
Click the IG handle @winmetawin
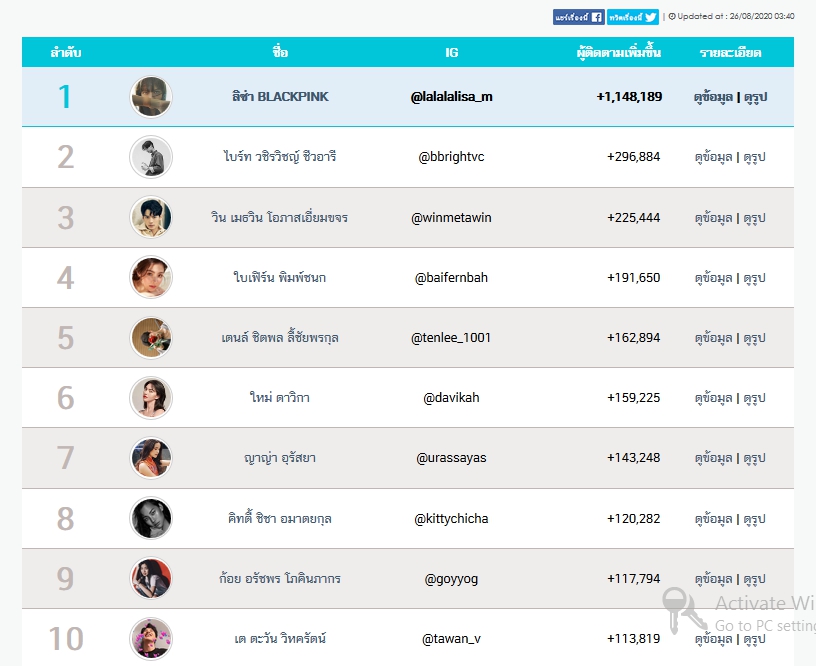click(x=451, y=217)
